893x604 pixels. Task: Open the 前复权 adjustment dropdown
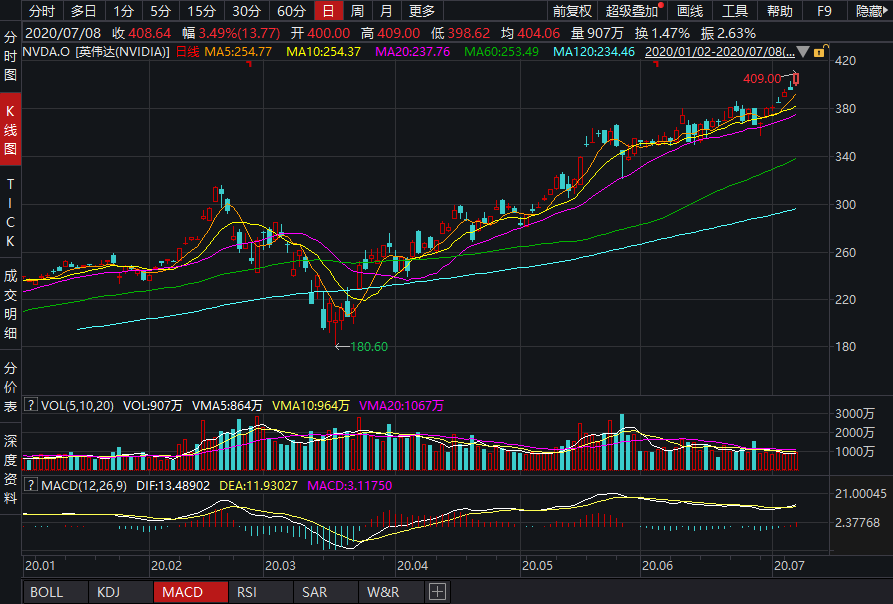pyautogui.click(x=572, y=12)
